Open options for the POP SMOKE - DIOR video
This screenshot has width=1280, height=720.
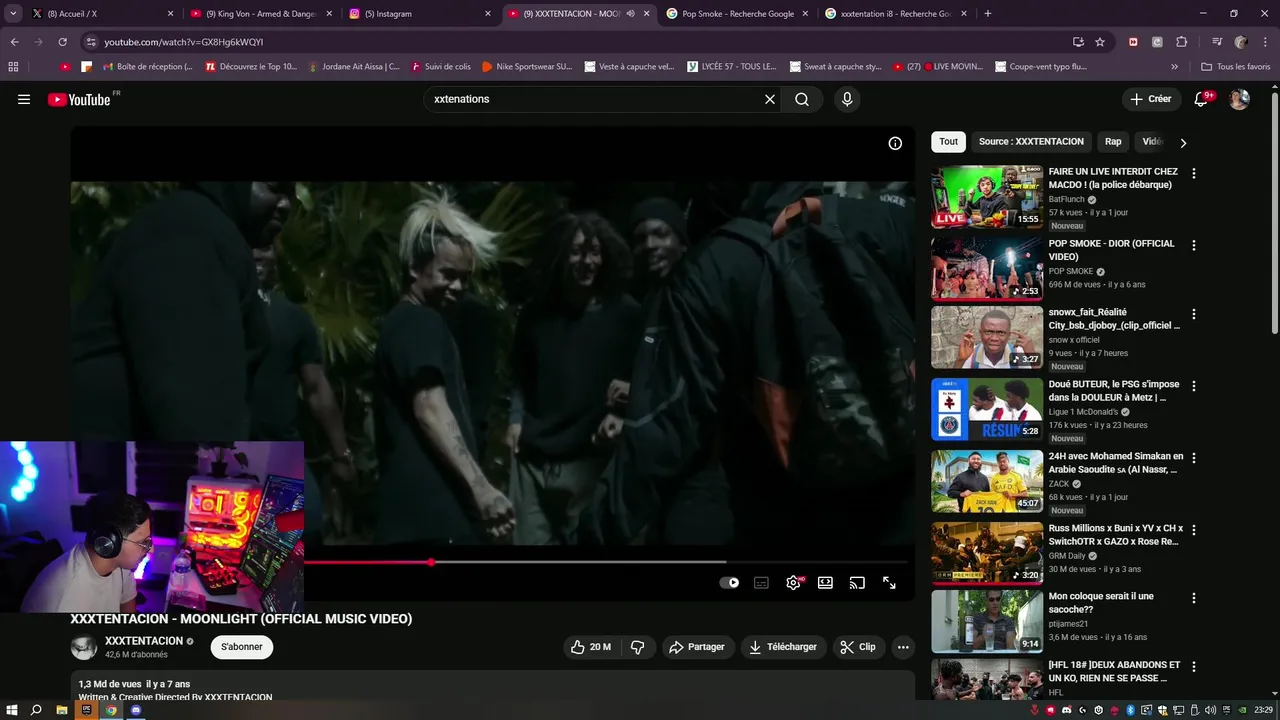1193,245
